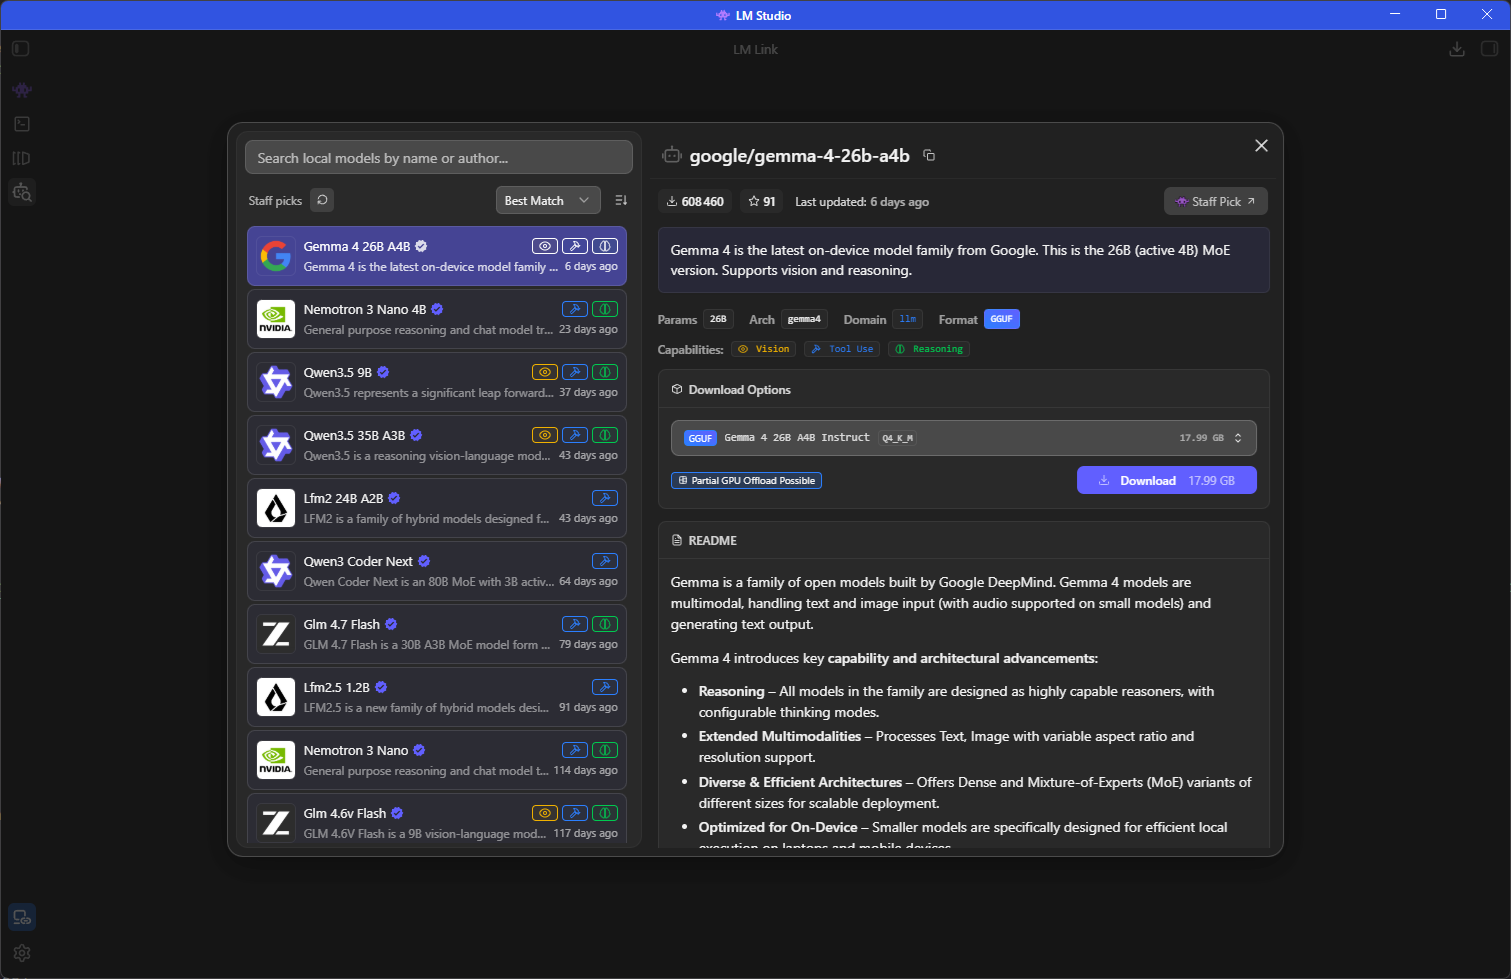Image resolution: width=1511 pixels, height=979 pixels.
Task: Open the model search sidebar icon
Action: point(22,192)
